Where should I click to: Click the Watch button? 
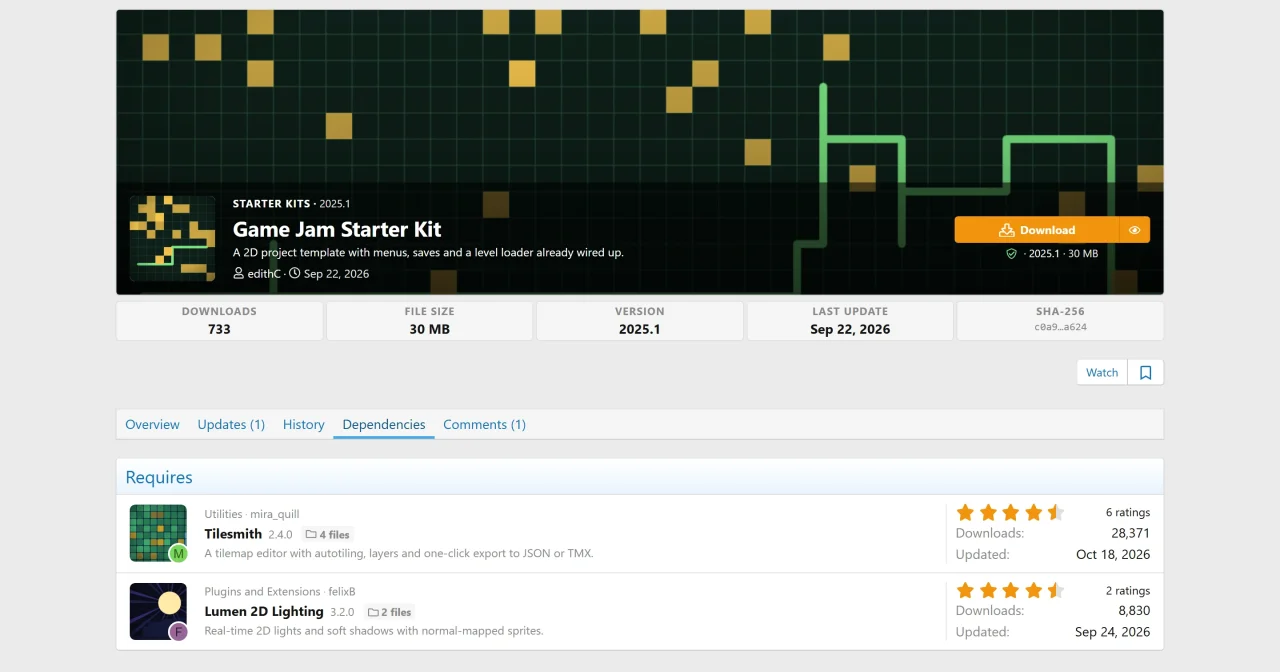pos(1102,373)
